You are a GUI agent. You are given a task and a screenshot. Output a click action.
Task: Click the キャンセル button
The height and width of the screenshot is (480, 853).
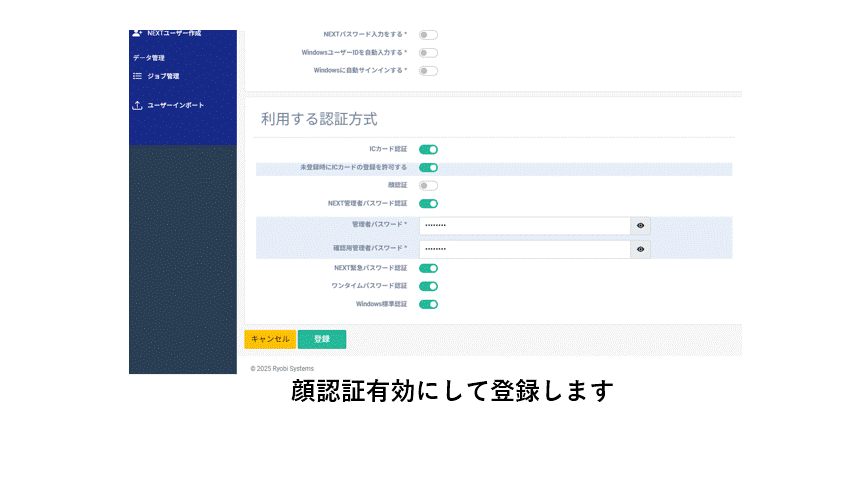pos(270,339)
